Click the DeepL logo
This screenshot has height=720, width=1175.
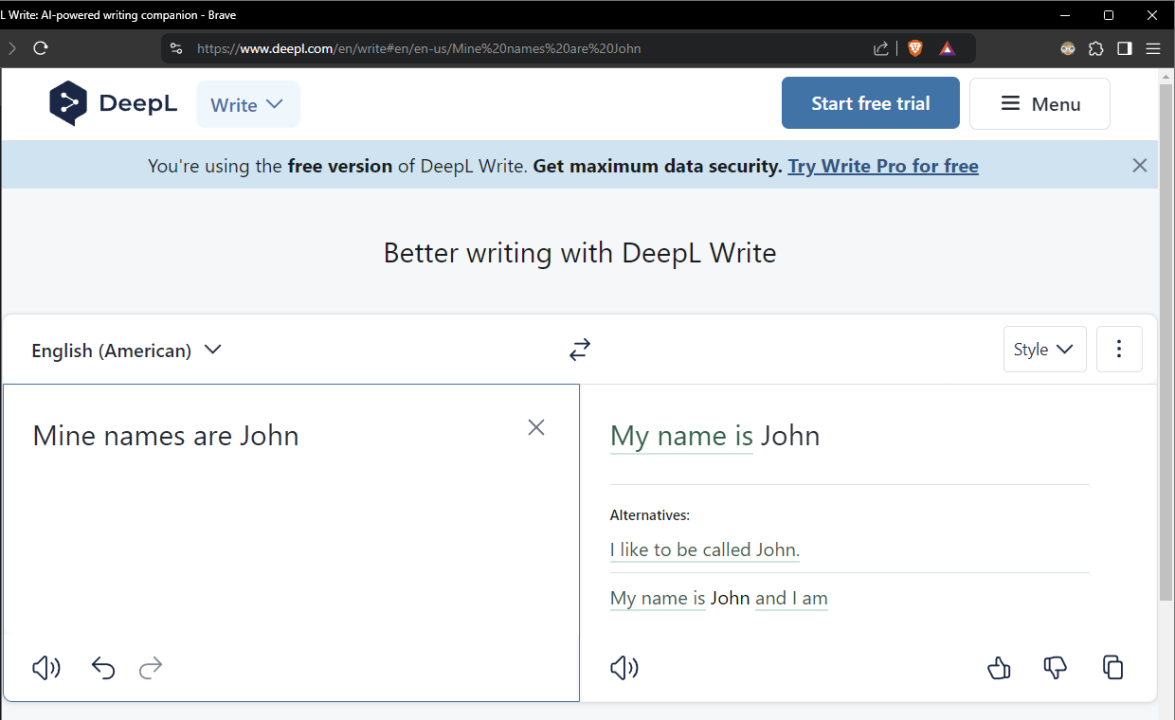(113, 103)
